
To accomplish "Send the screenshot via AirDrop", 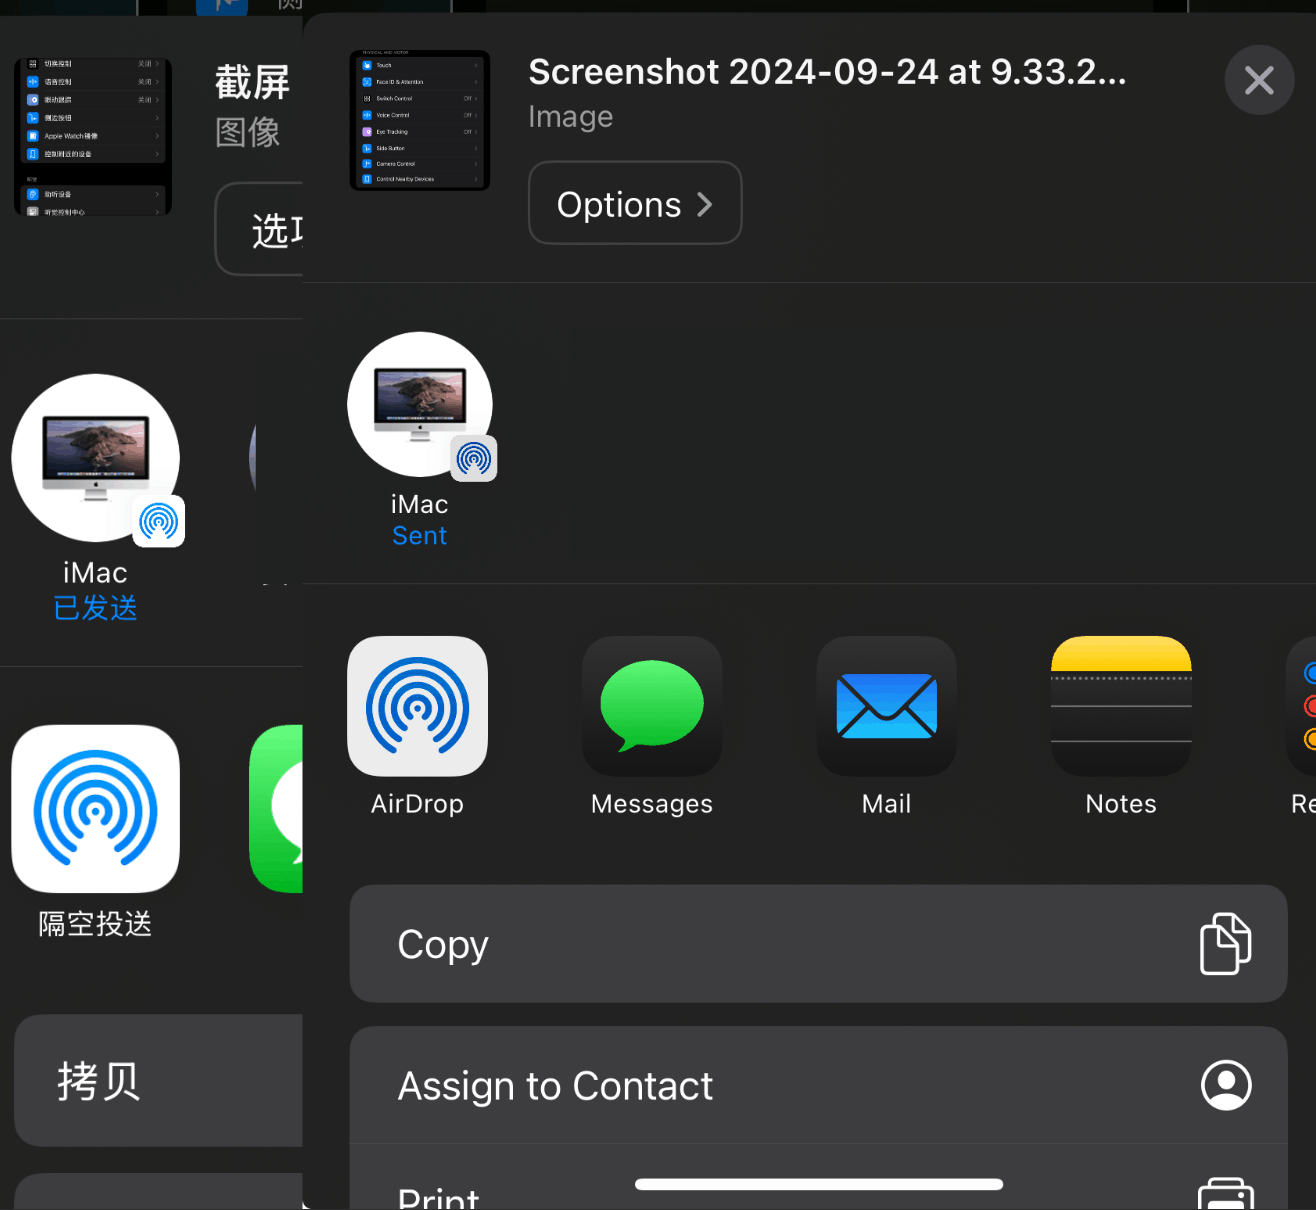I will click(417, 706).
